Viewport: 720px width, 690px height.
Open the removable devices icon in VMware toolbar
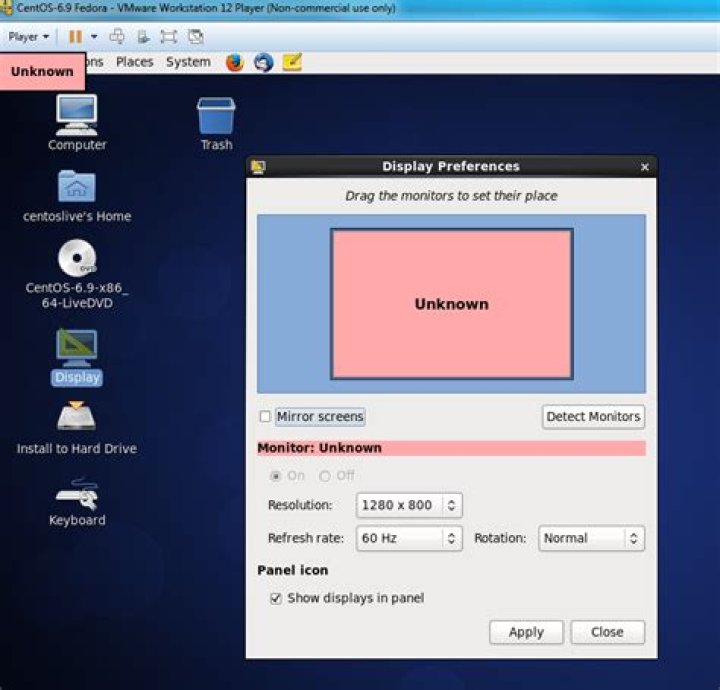(x=143, y=37)
